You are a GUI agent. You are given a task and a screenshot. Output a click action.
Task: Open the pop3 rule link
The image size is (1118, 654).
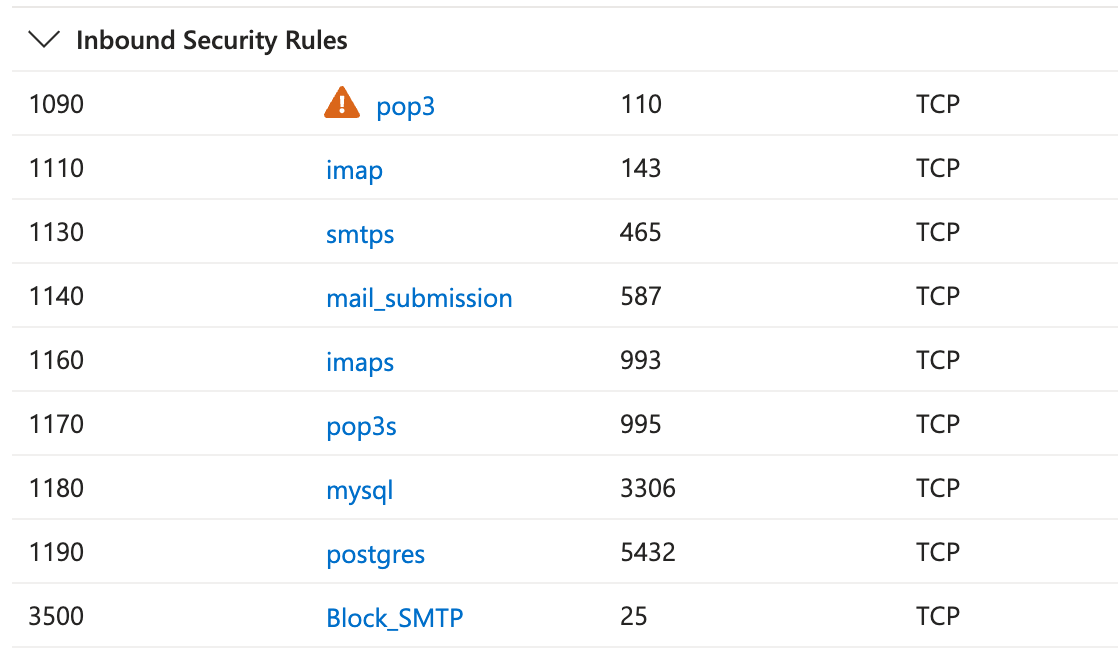click(405, 106)
